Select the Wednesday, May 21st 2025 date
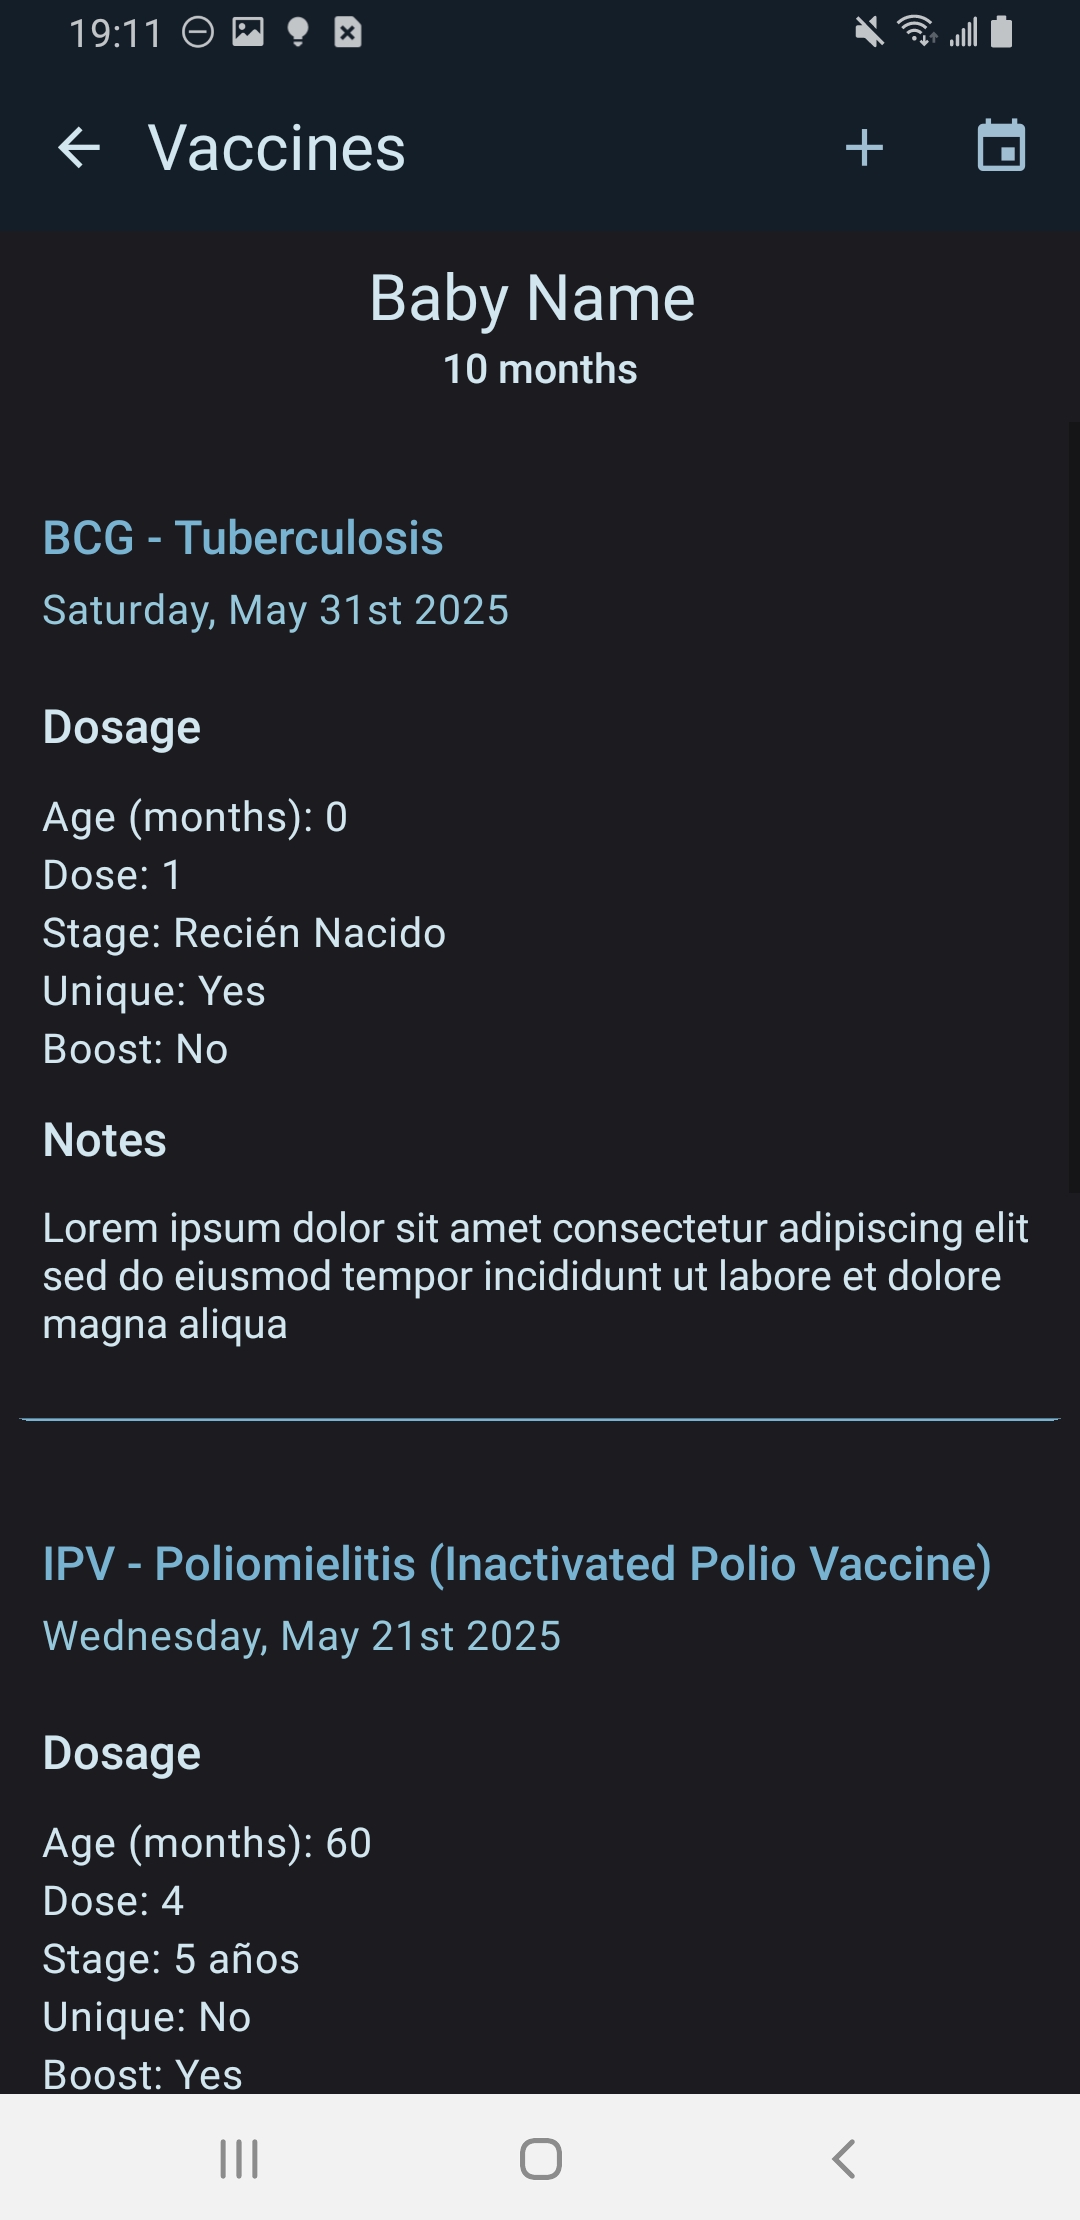 coord(302,1636)
